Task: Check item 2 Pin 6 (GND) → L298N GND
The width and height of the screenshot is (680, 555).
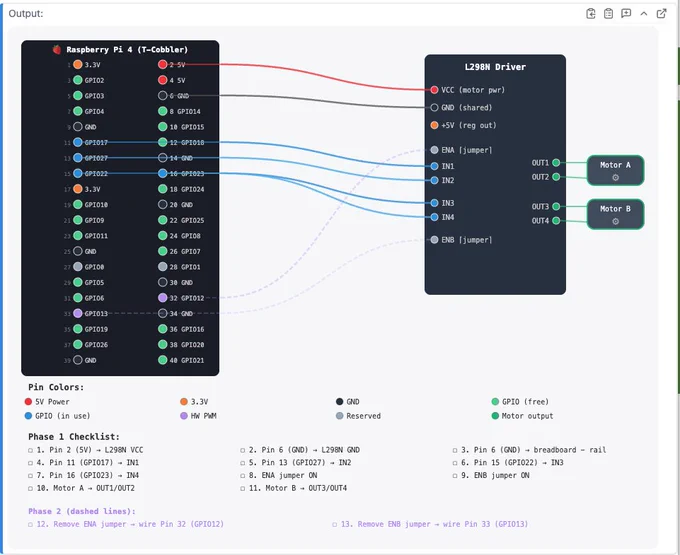Action: (242, 451)
